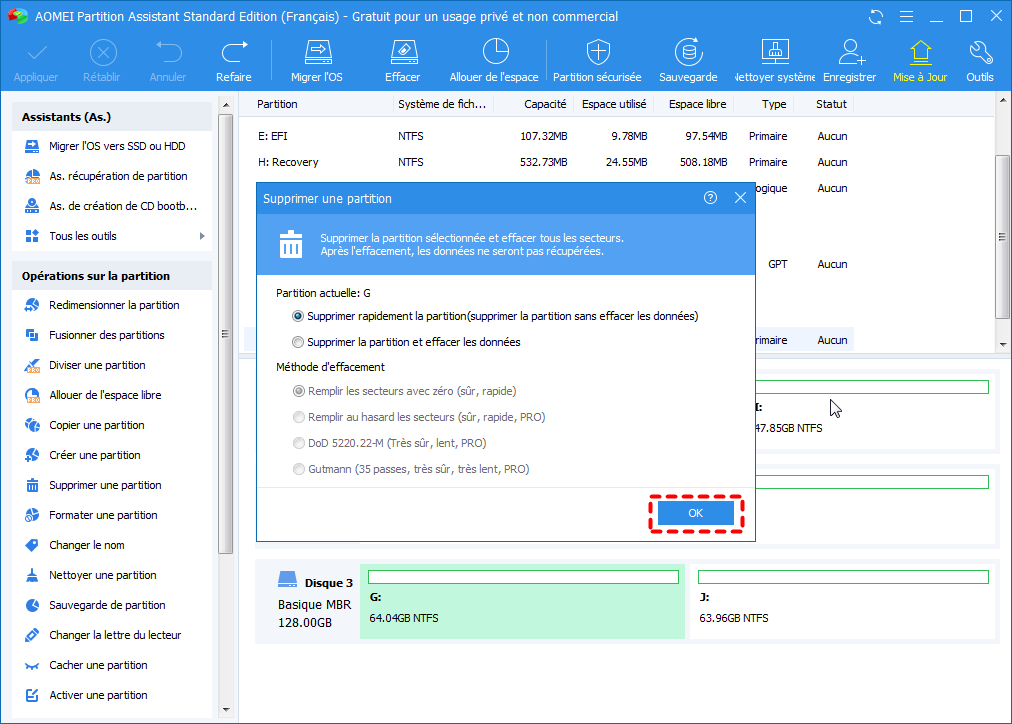This screenshot has width=1012, height=724.
Task: Choose Allouer de l'espace libre
Action: tap(93, 396)
